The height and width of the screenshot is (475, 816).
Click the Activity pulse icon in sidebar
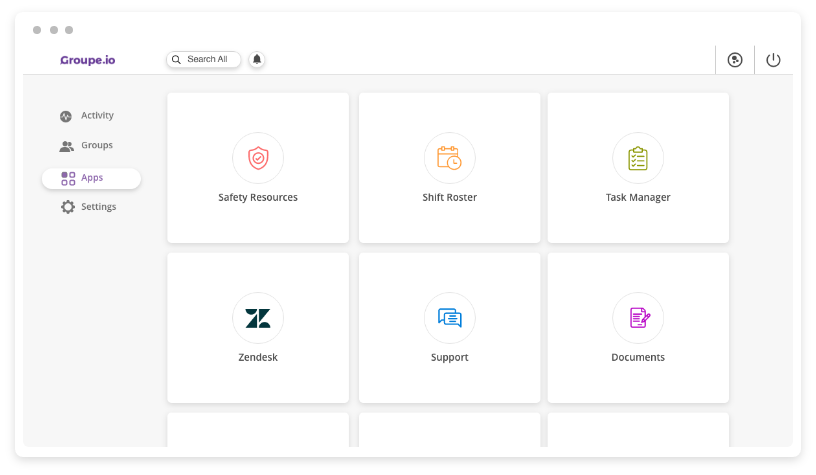tap(66, 116)
